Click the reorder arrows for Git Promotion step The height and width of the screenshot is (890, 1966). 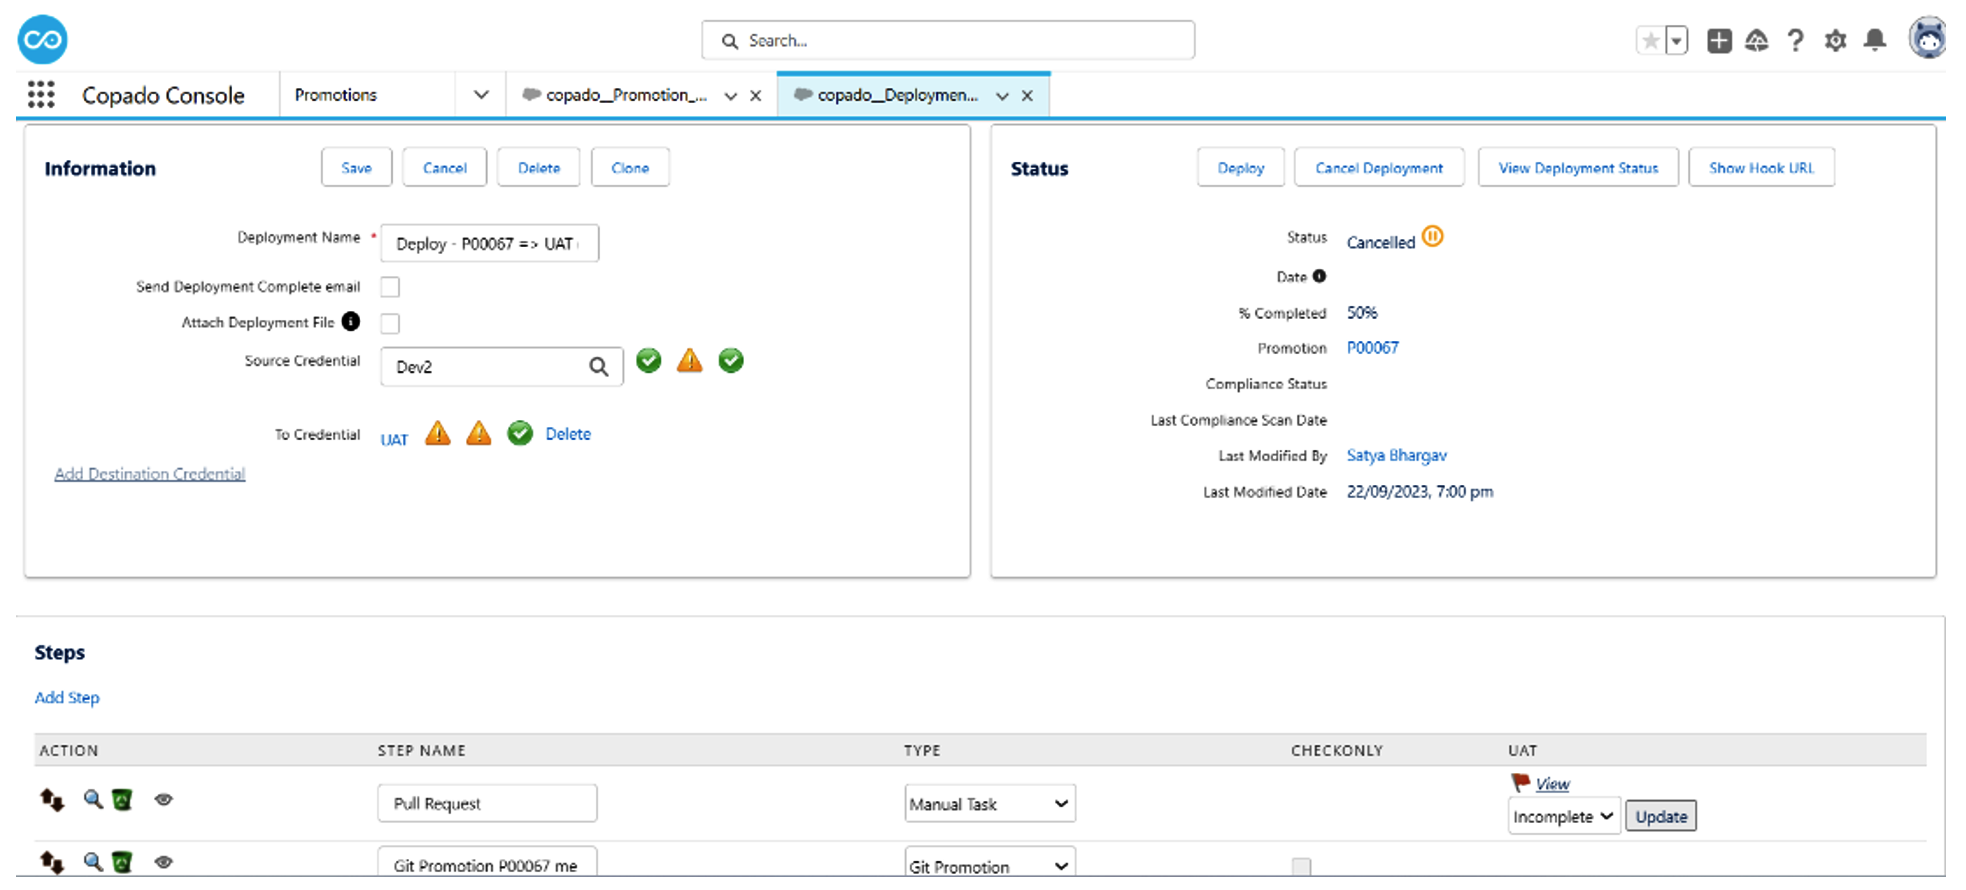pos(52,862)
